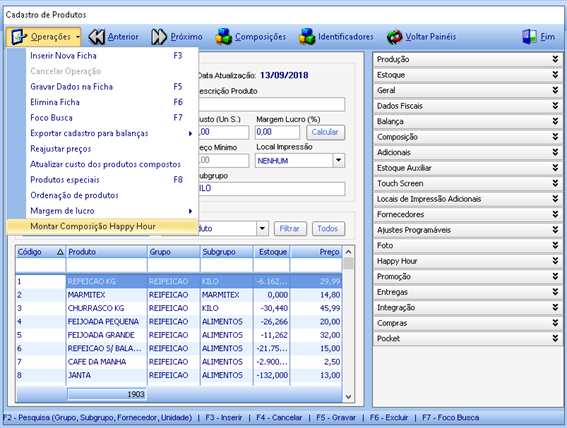The image size is (567, 428).
Task: Expand the Entregas panel
Action: click(467, 293)
